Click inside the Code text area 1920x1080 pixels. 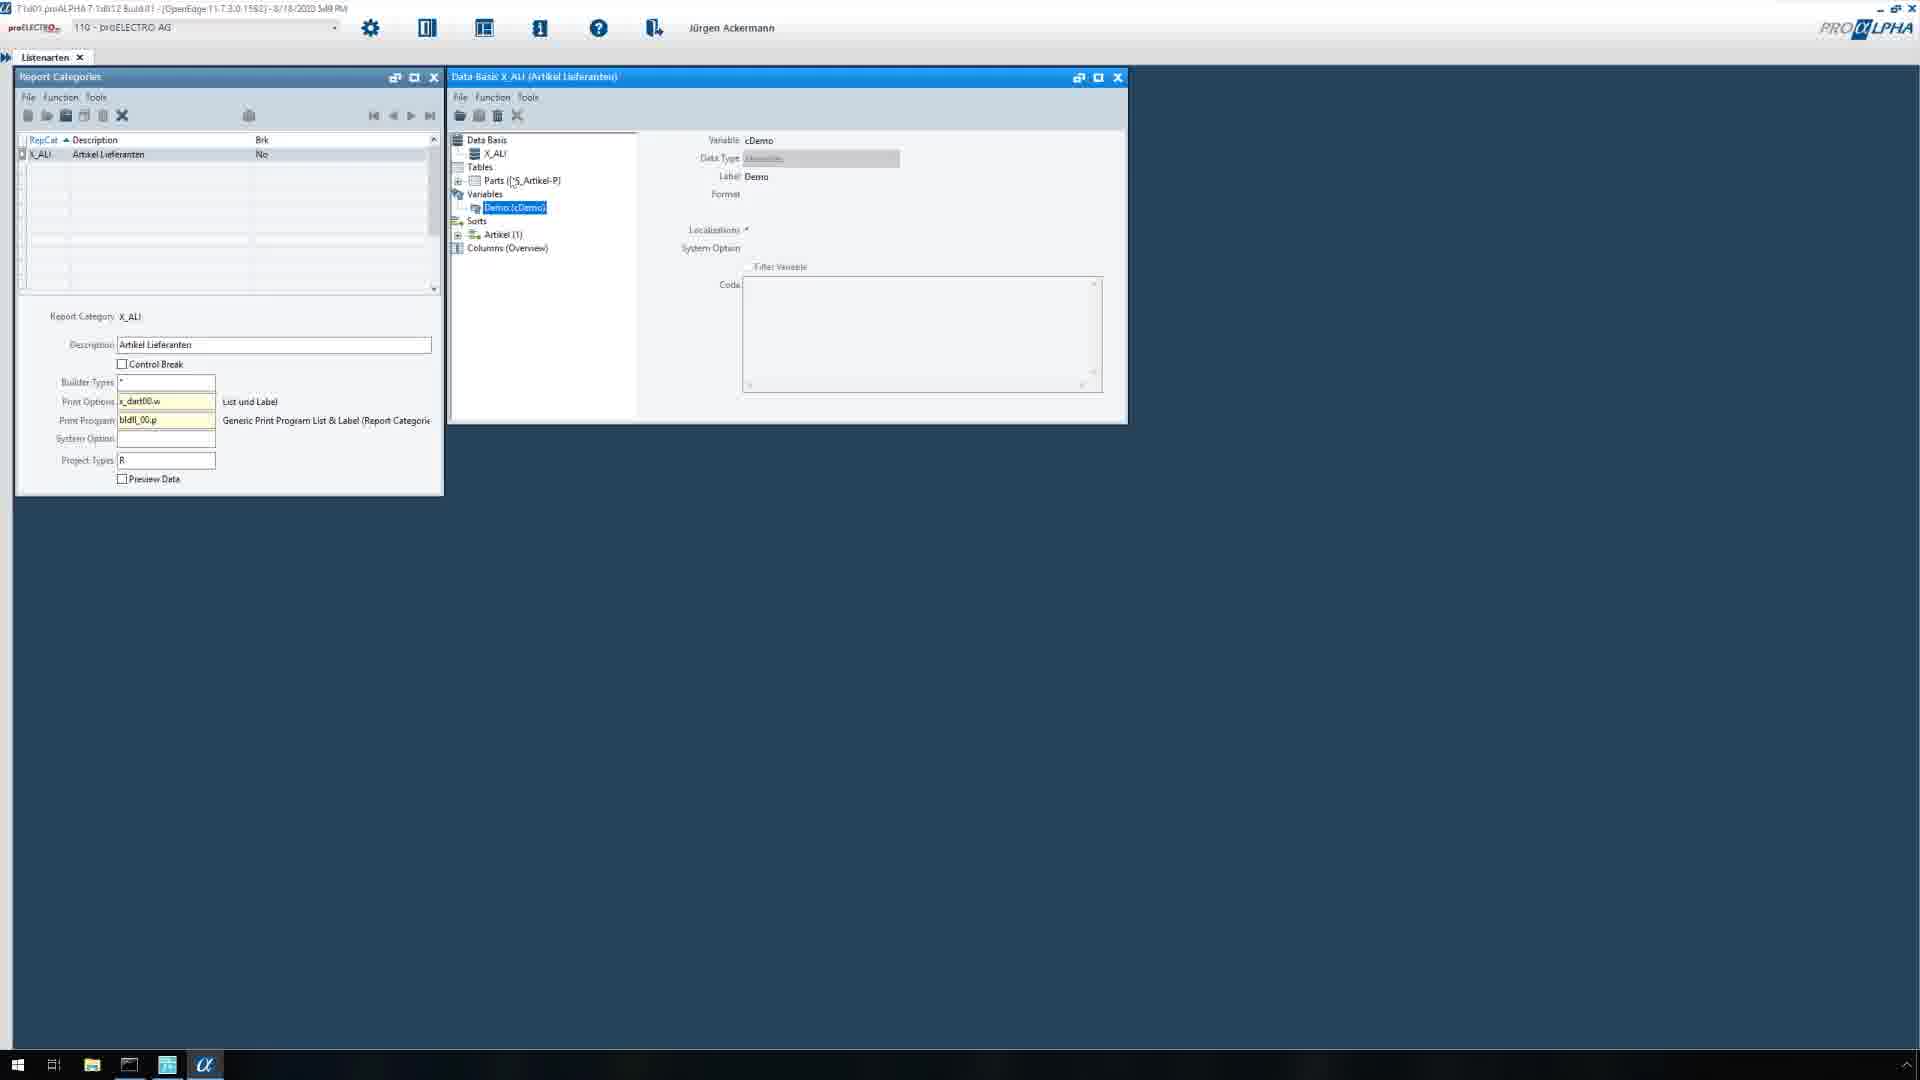click(x=922, y=334)
